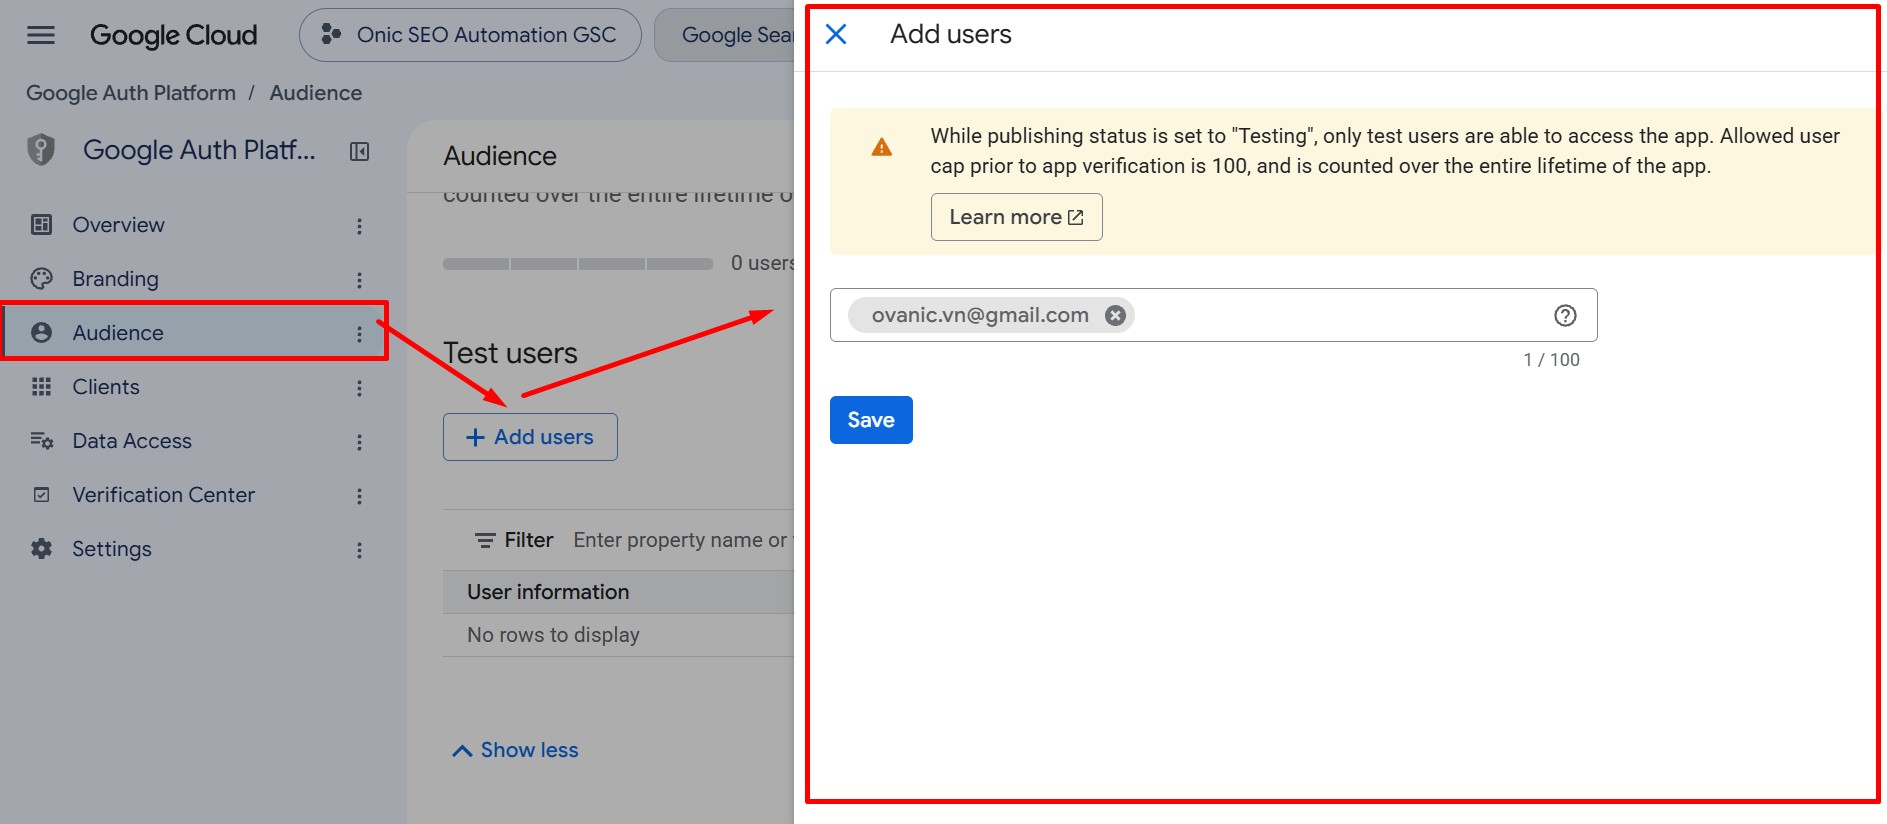The image size is (1887, 824).
Task: Click the Filter property name input
Action: [683, 540]
